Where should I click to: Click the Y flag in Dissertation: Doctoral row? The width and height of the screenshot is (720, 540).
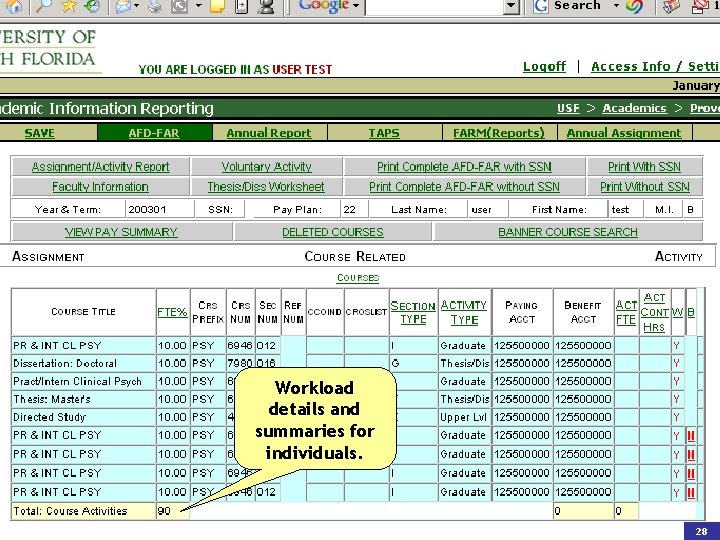[676, 363]
